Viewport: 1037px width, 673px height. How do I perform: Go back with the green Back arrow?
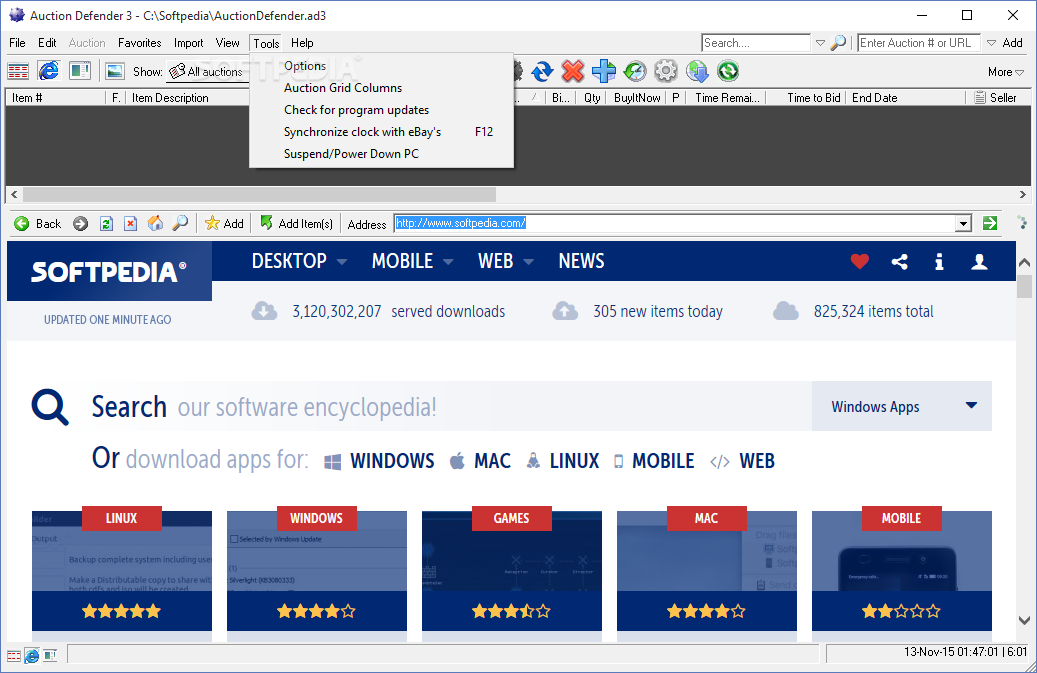coord(38,223)
